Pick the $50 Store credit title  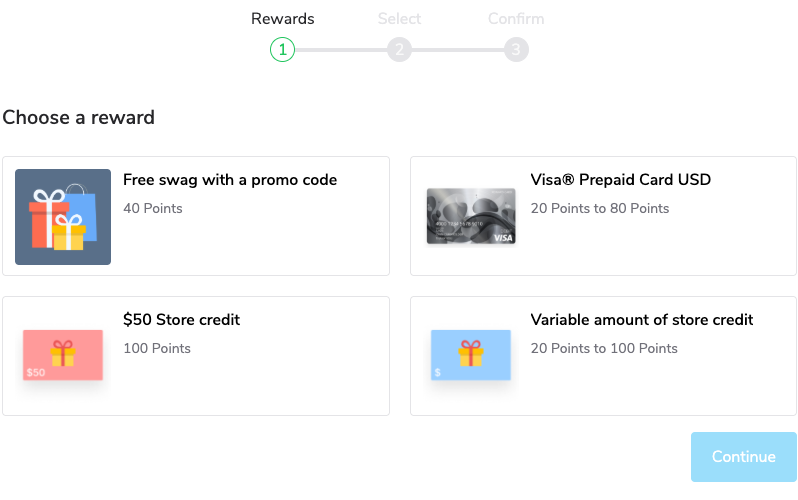point(181,320)
